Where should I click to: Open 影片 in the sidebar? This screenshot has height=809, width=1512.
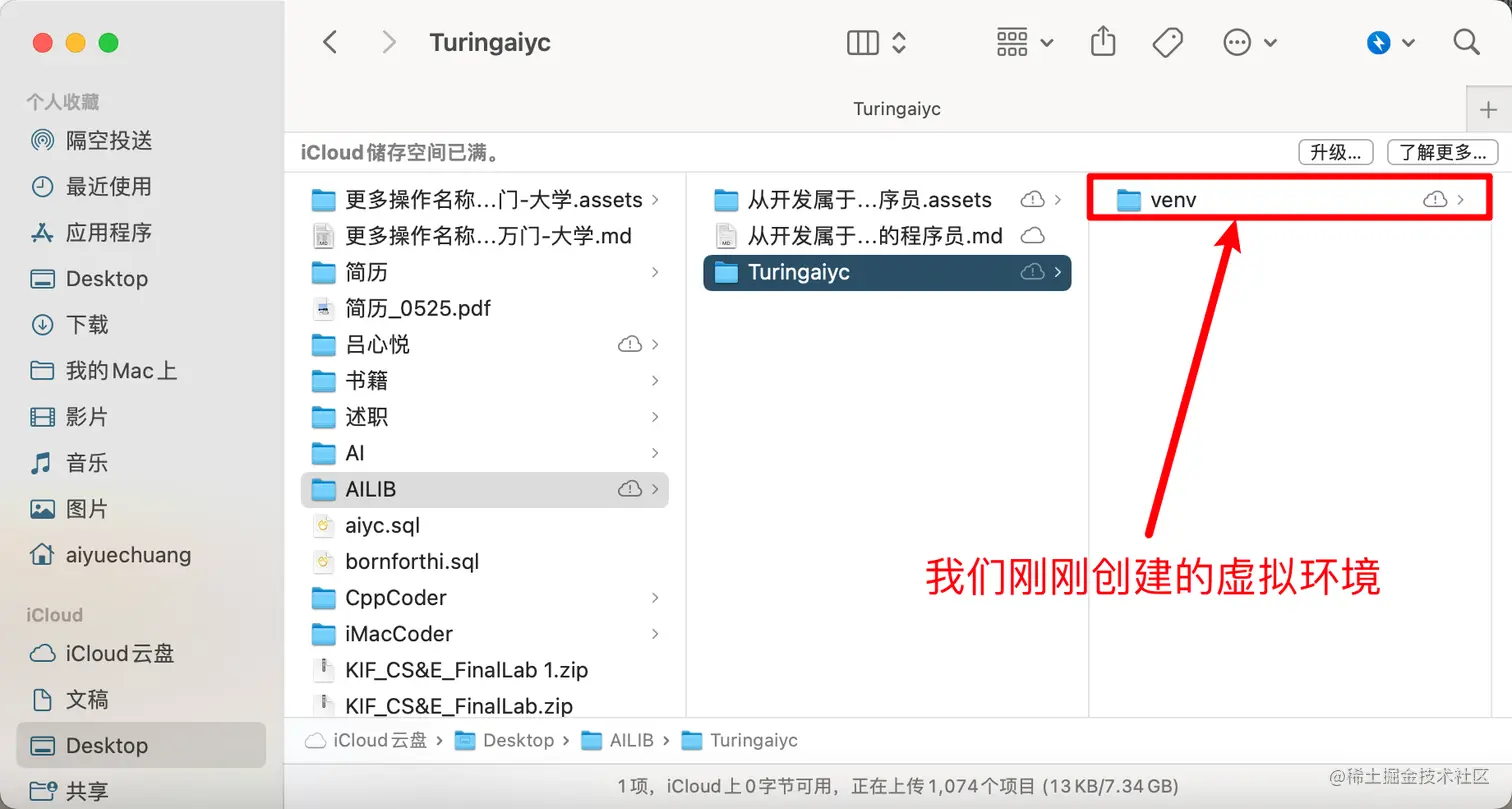pyautogui.click(x=141, y=416)
